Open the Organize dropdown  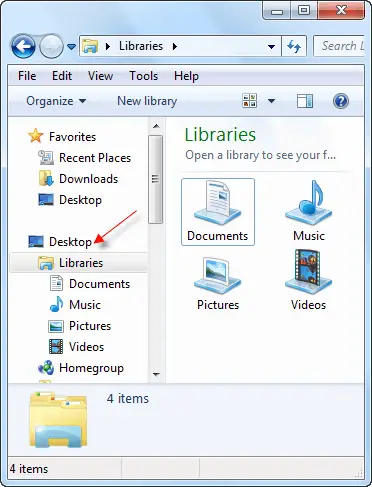[56, 101]
